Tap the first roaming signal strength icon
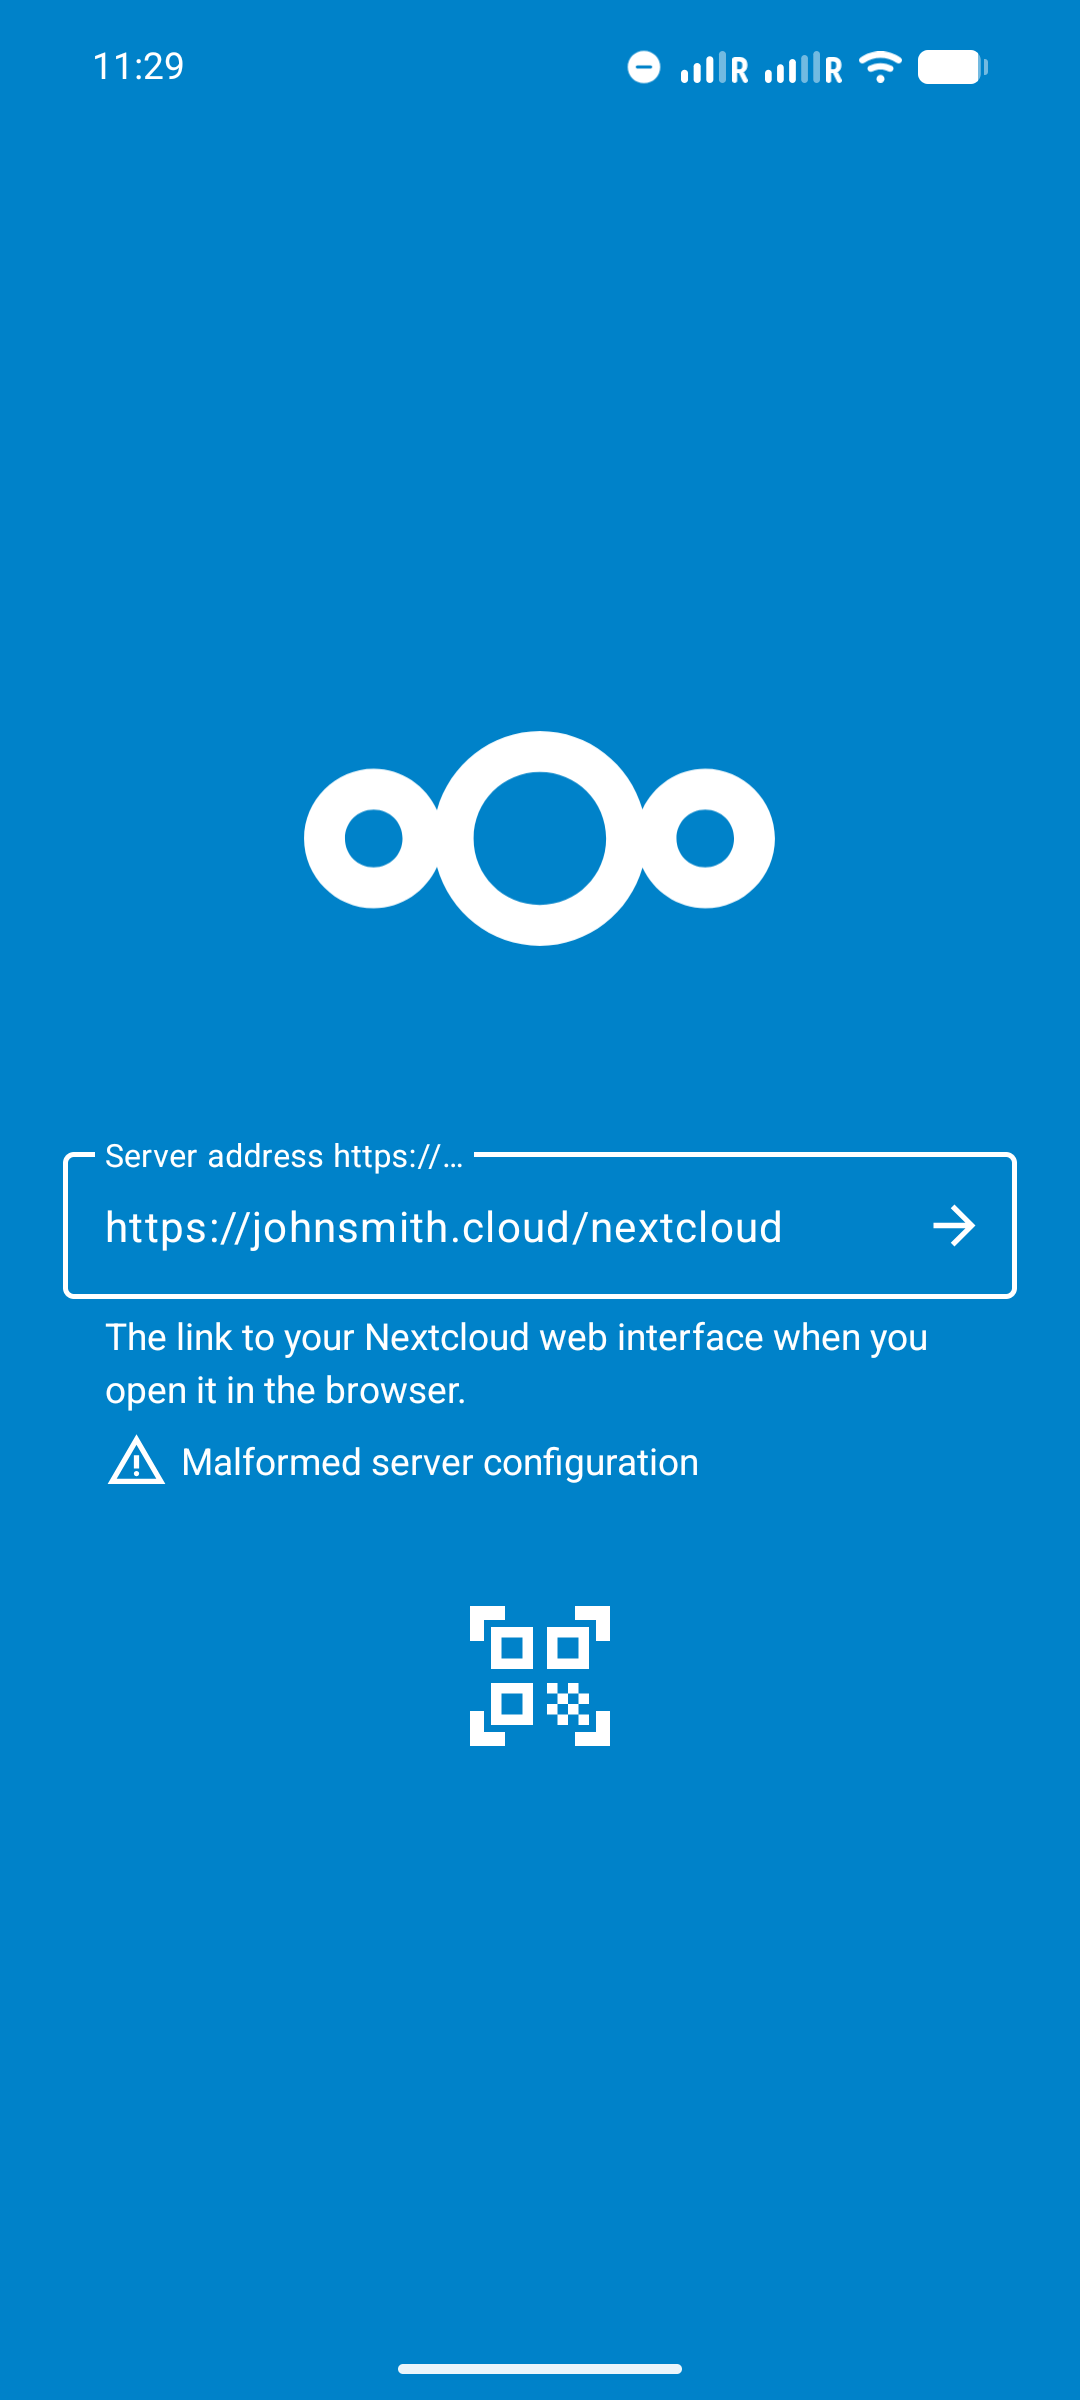 [x=714, y=68]
